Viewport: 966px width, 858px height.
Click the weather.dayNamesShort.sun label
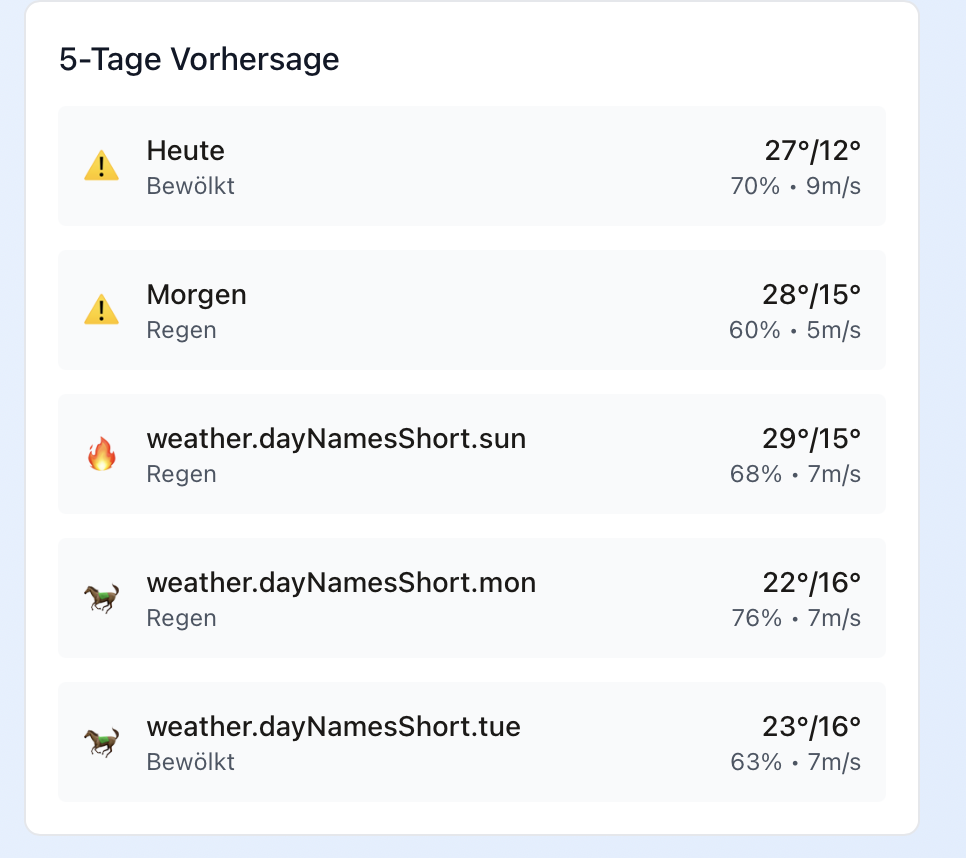point(336,439)
